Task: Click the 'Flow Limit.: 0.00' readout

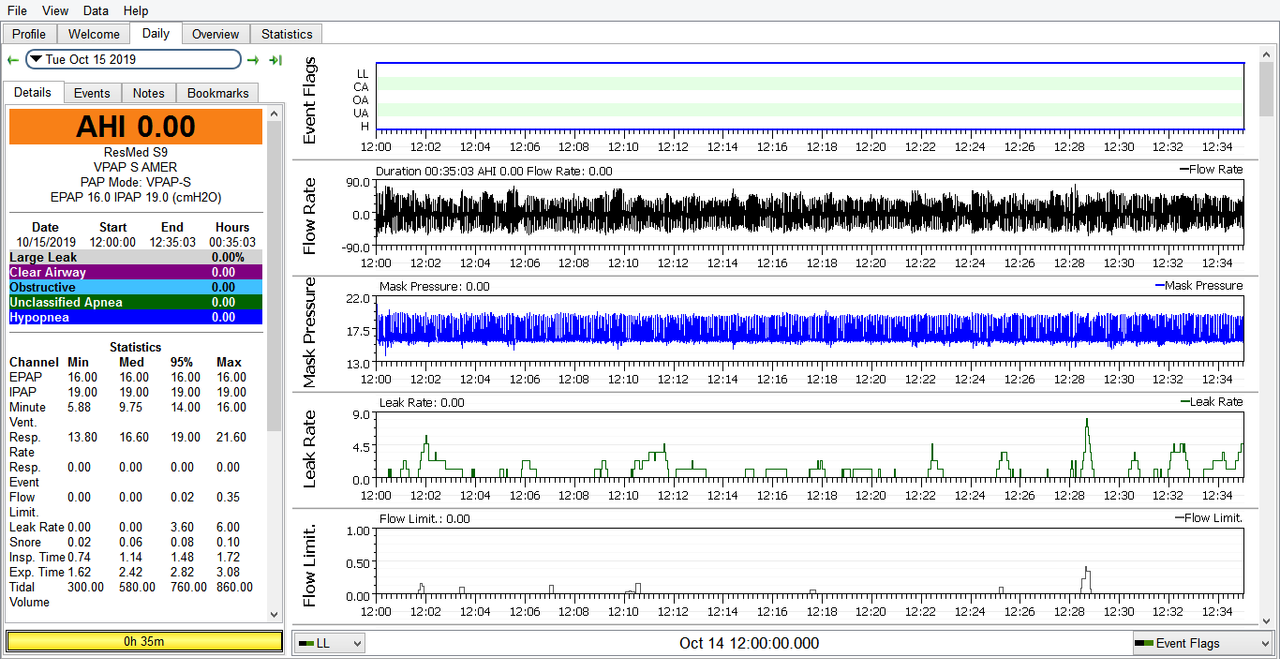Action: 425,519
